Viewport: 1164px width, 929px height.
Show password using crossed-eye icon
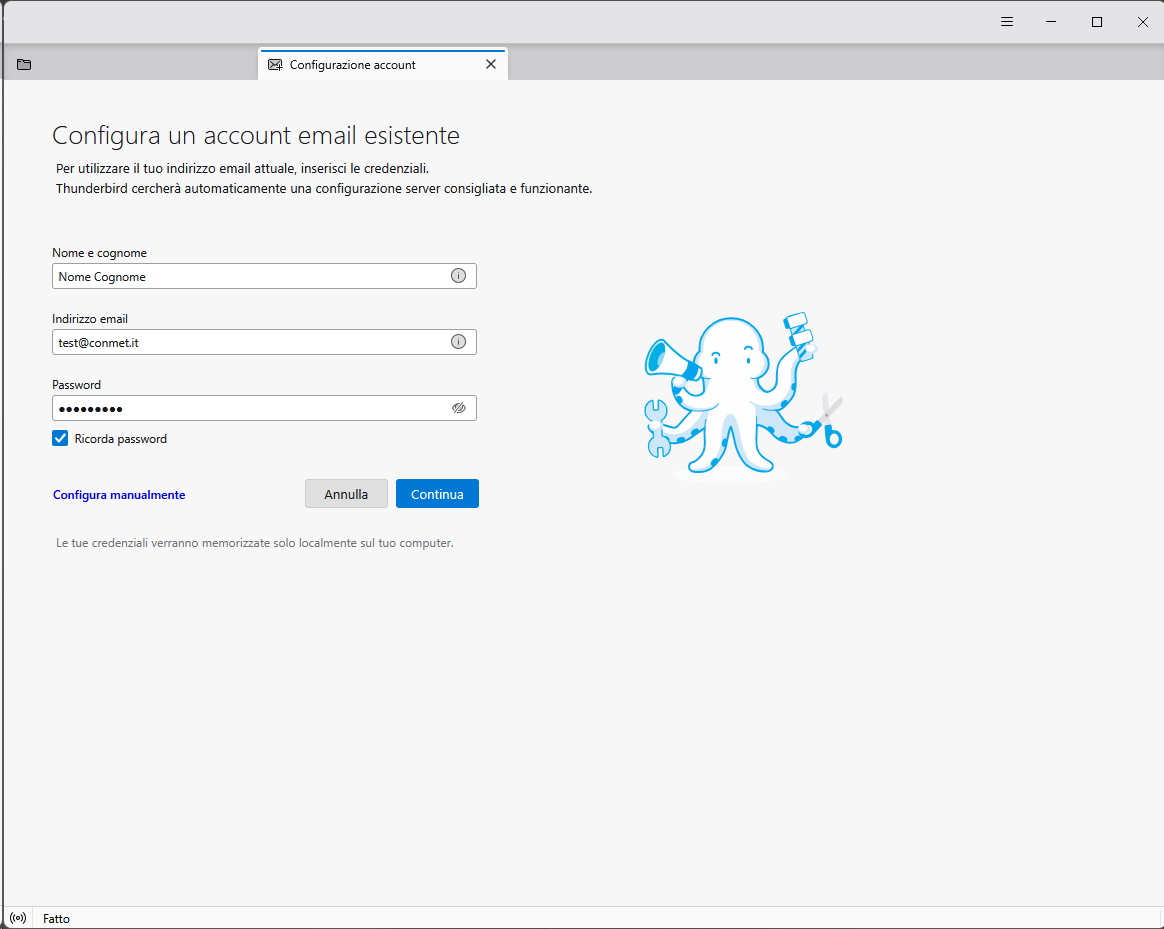click(458, 408)
